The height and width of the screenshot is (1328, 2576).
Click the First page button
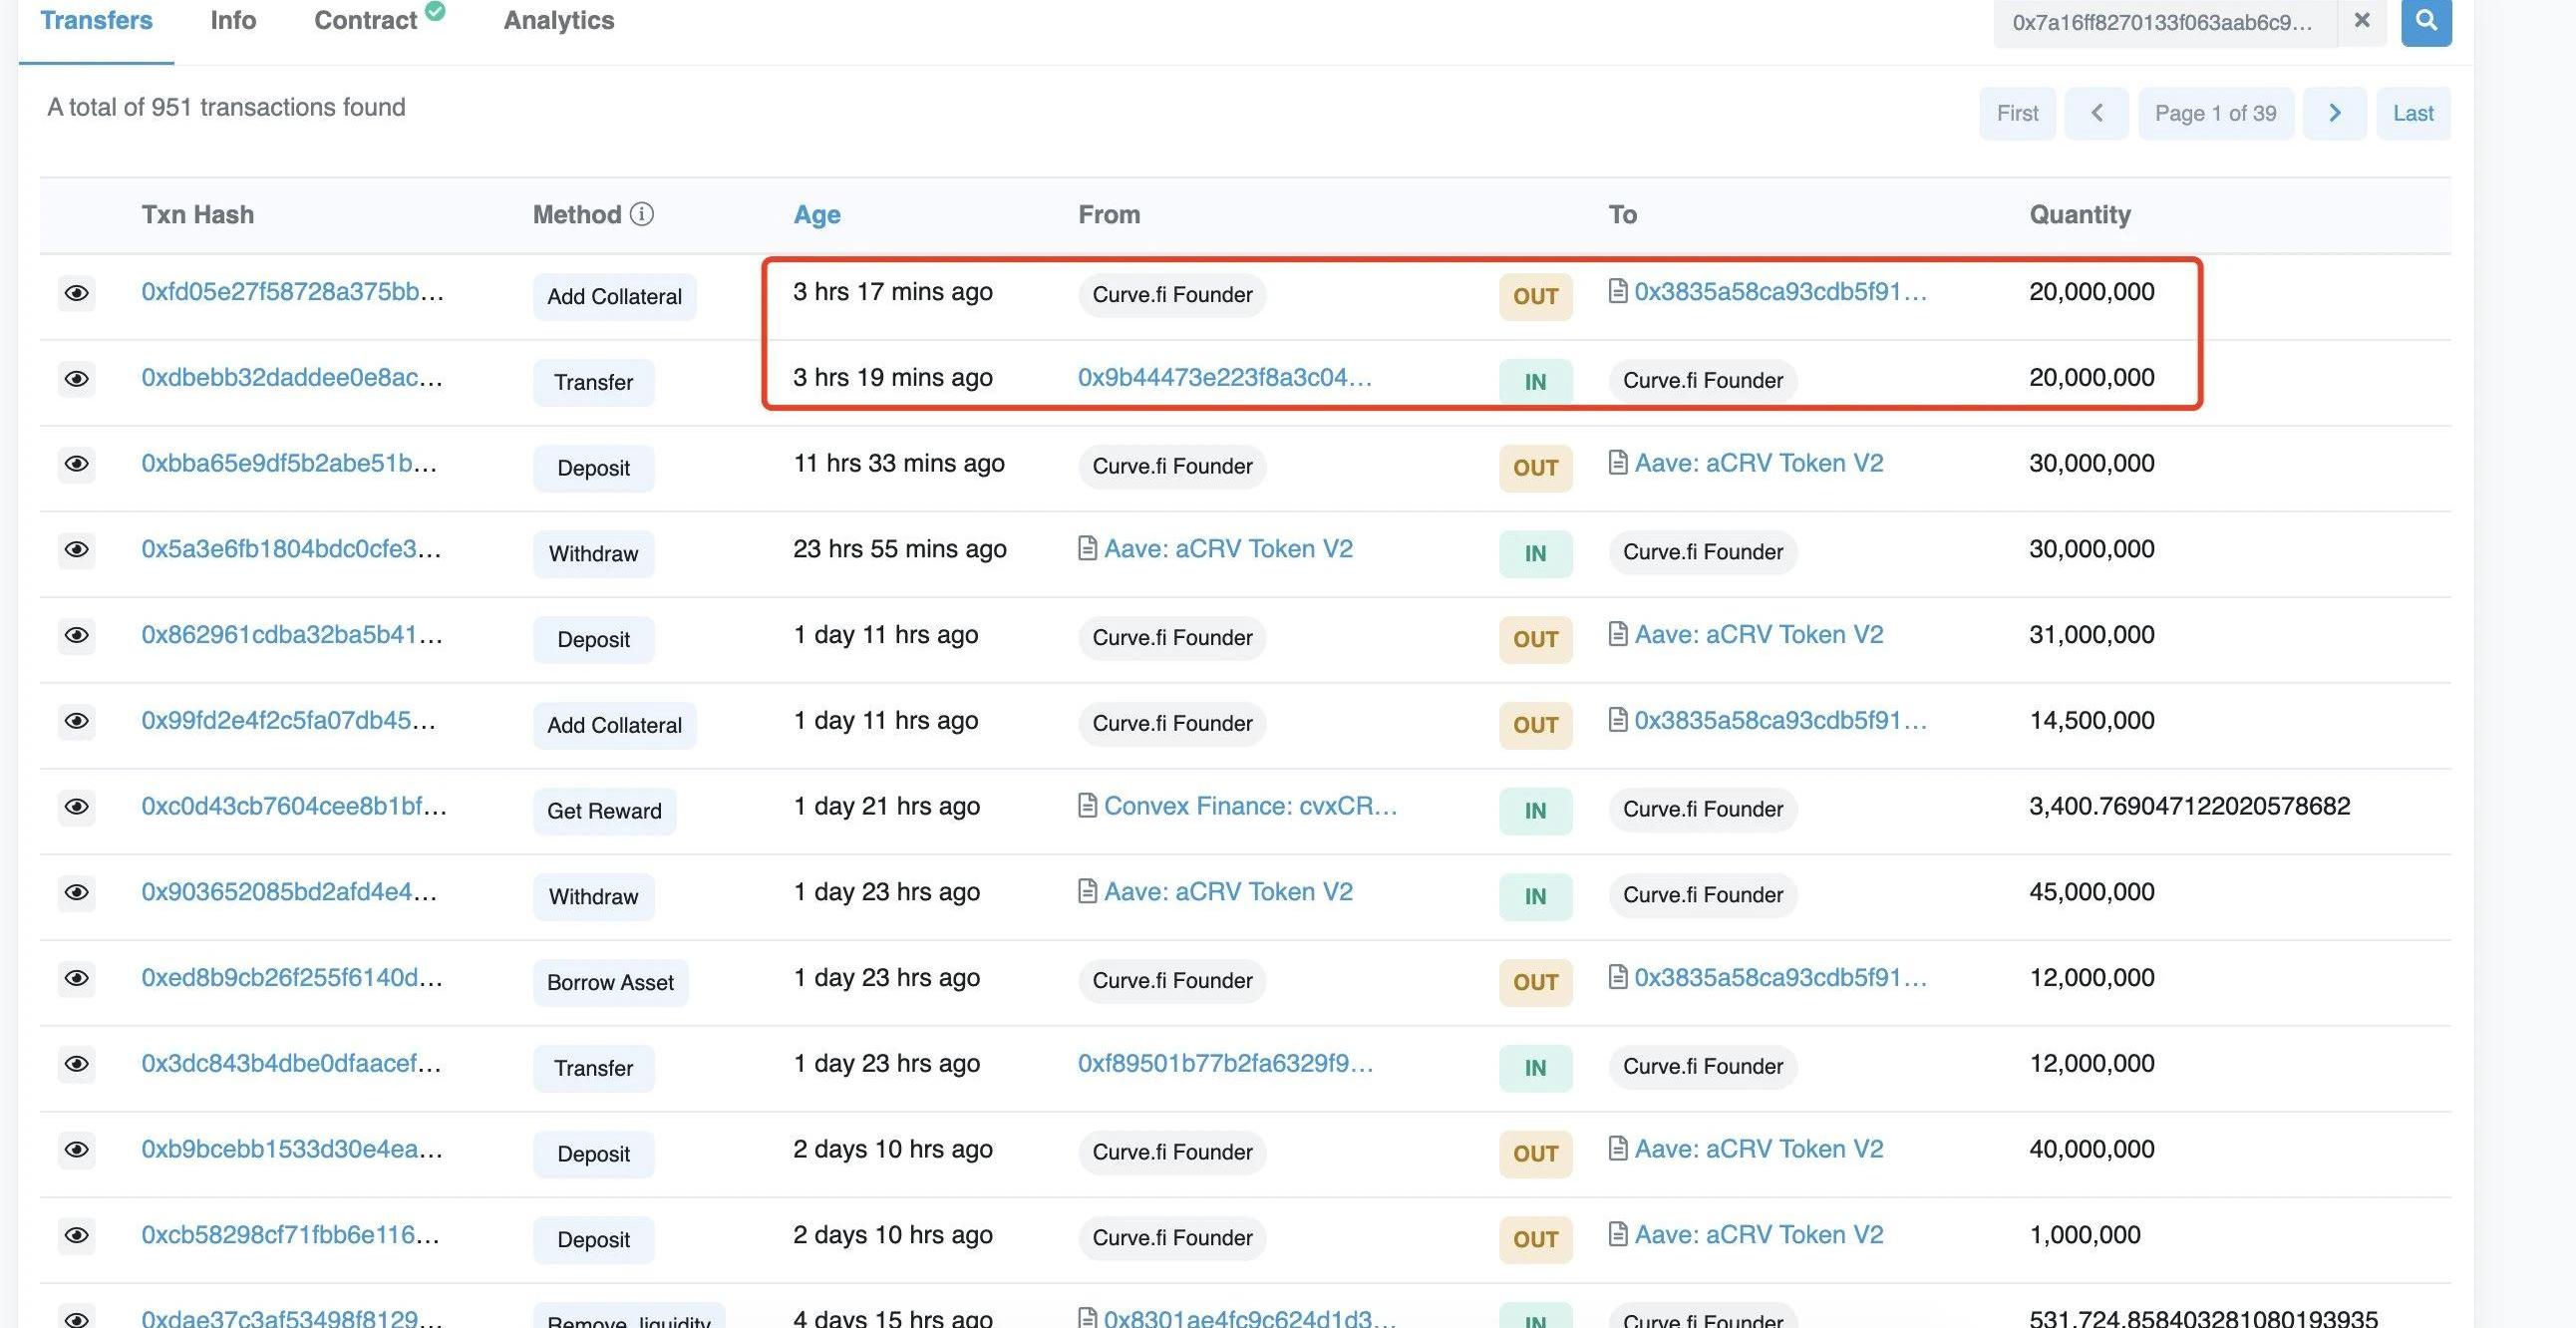click(x=2016, y=113)
